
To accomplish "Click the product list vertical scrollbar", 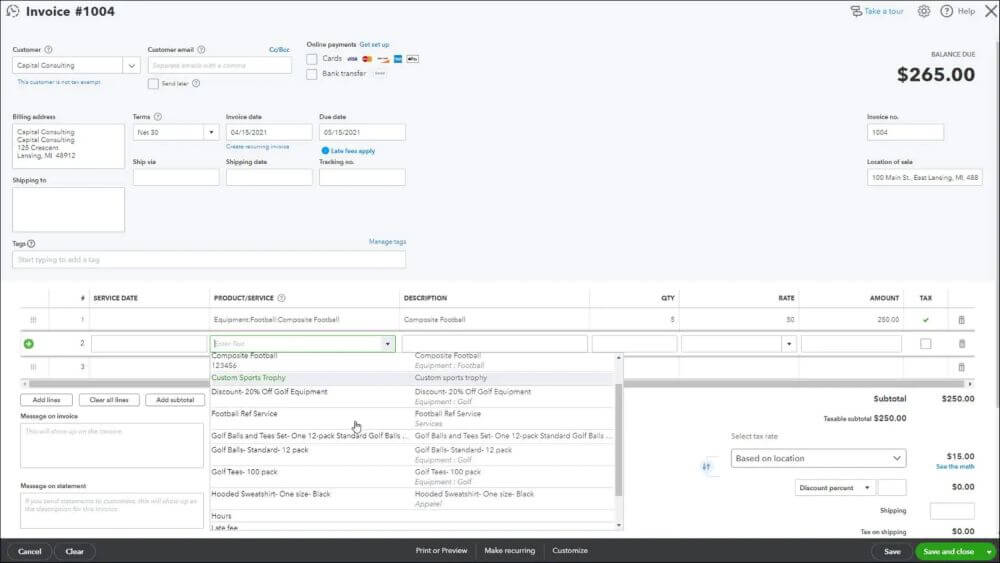I will click(x=618, y=440).
